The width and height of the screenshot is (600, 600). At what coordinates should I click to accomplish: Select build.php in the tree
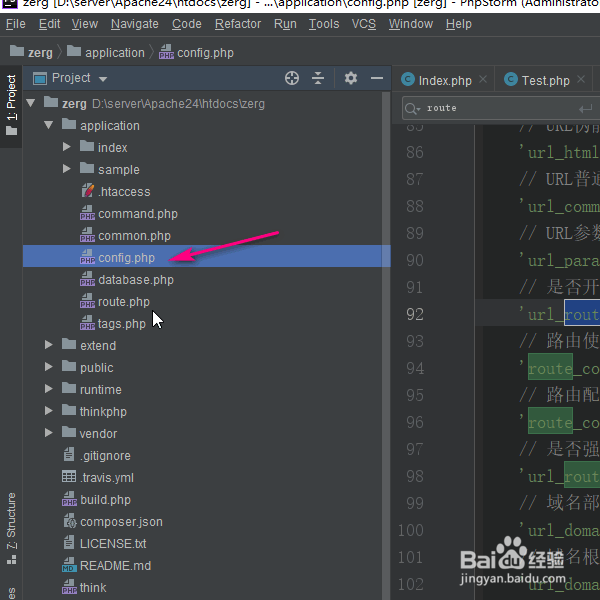point(96,500)
